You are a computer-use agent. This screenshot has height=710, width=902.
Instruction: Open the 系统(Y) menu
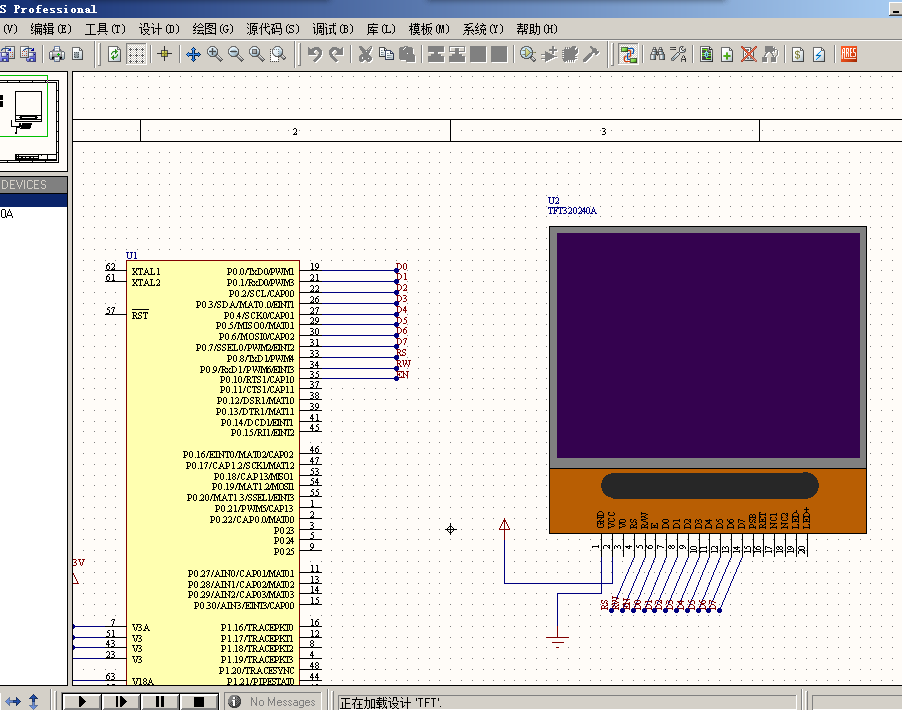(x=483, y=29)
